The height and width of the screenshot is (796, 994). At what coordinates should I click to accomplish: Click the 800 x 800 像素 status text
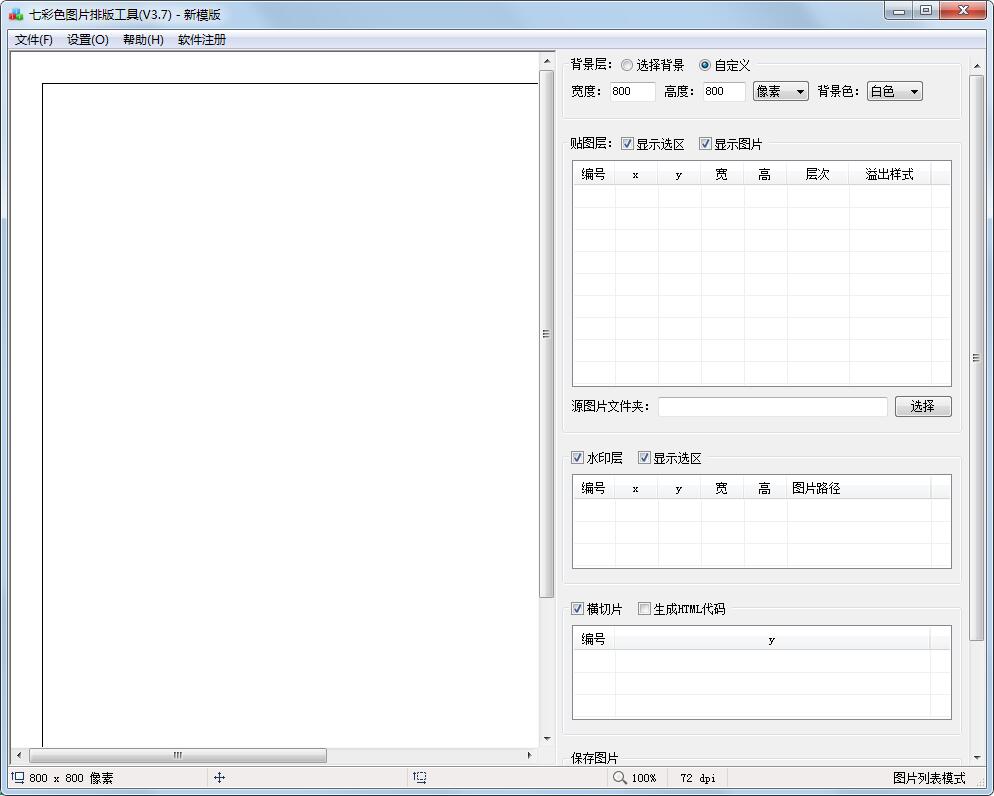click(71, 778)
